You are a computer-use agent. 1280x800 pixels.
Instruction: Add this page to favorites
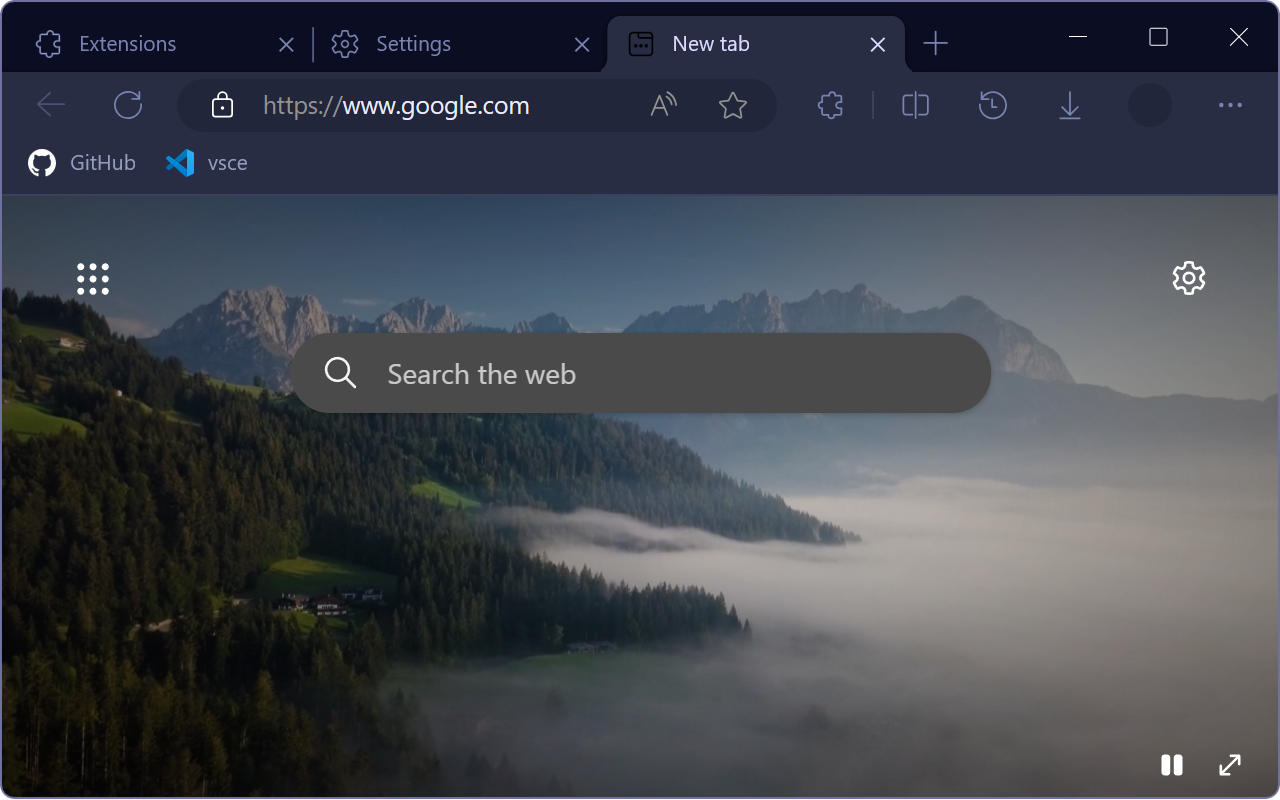733,105
